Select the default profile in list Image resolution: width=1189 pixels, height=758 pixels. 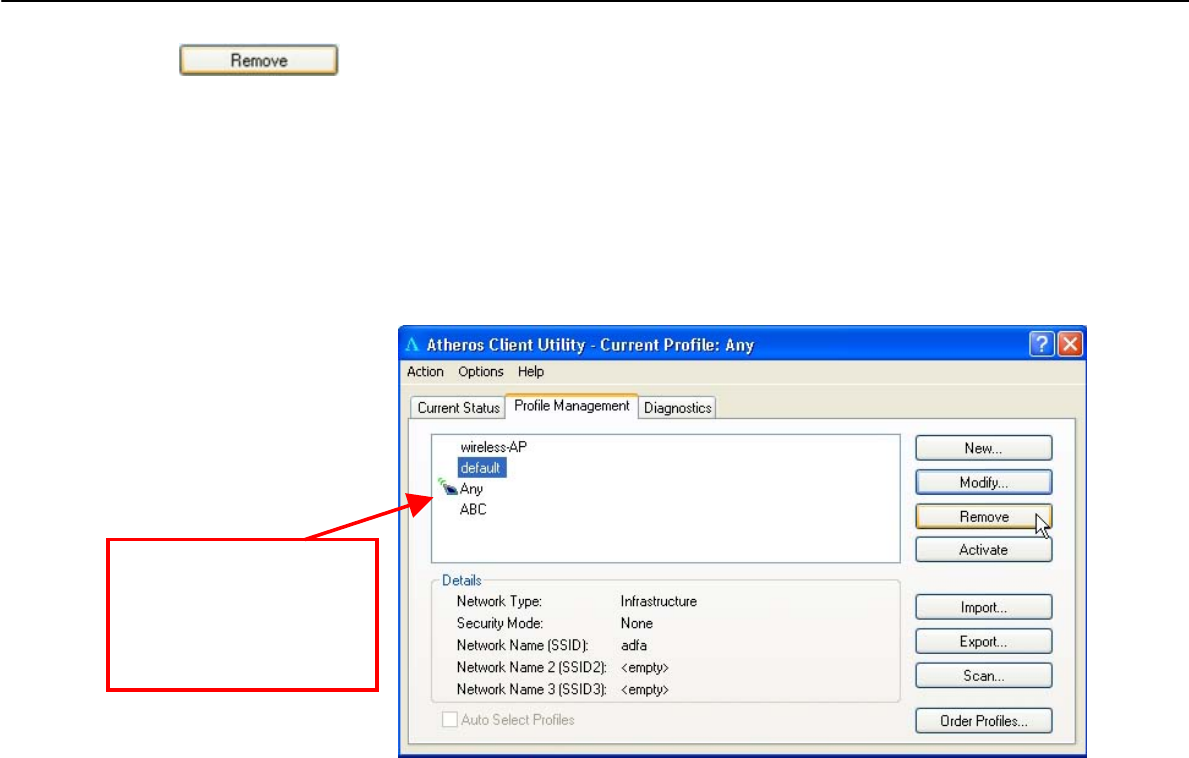click(481, 468)
